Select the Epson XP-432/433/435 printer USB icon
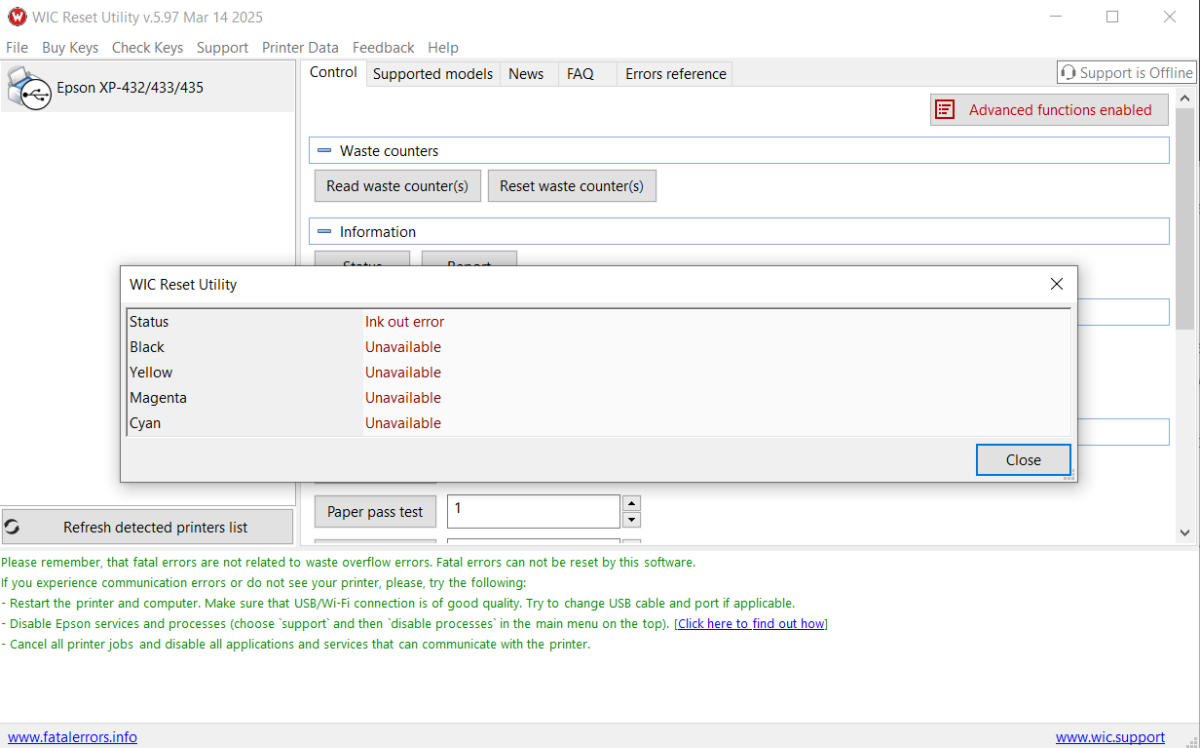Viewport: 1200px width, 748px height. [x=29, y=87]
